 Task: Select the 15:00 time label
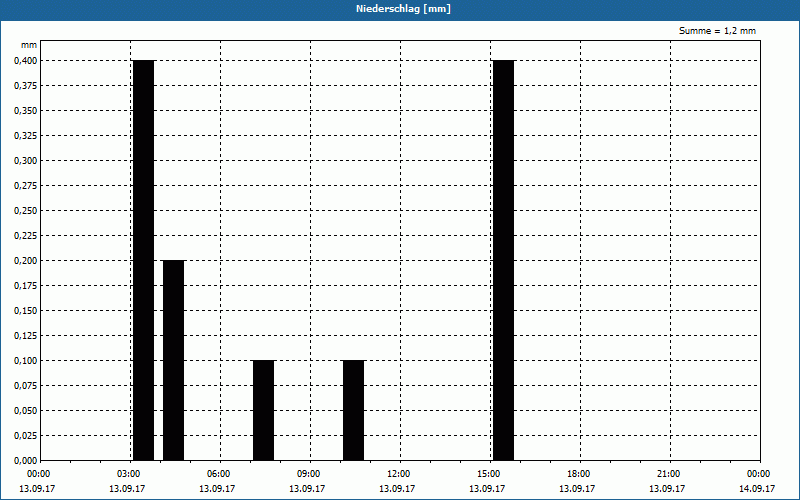pos(489,474)
